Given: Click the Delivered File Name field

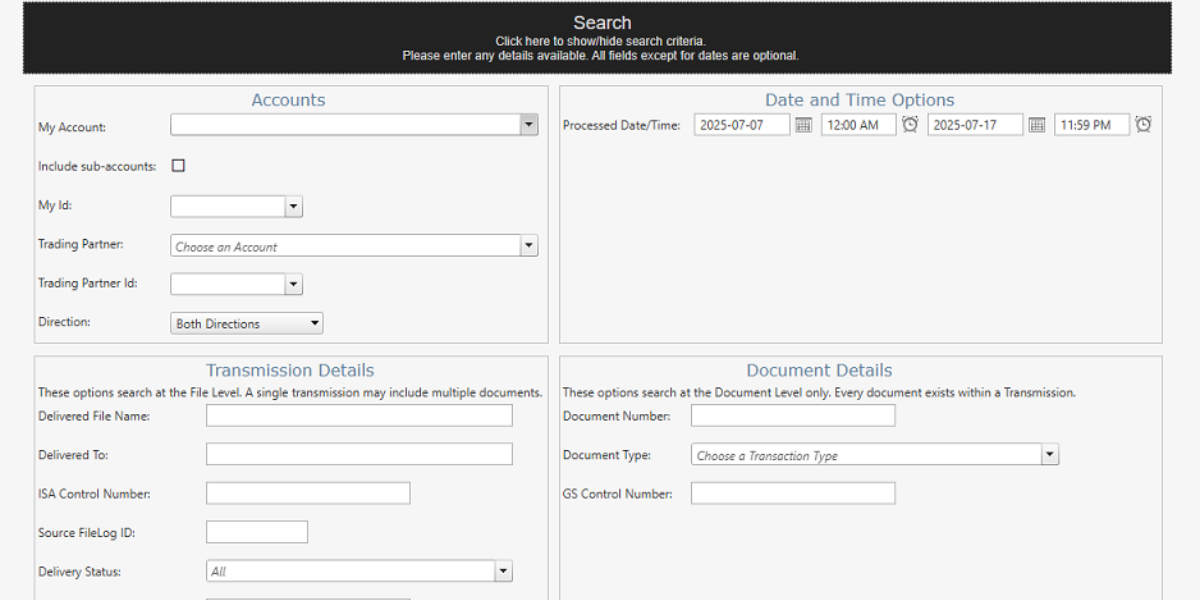Looking at the screenshot, I should coord(358,415).
